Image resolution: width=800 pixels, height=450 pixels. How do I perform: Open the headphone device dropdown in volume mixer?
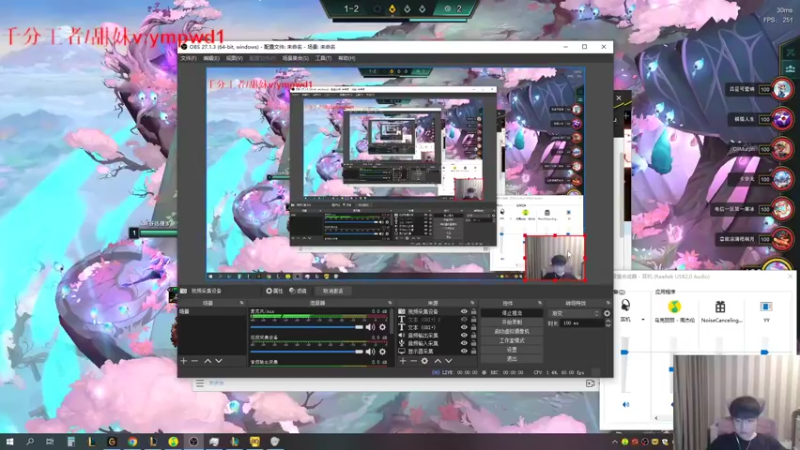pyautogui.click(x=643, y=320)
